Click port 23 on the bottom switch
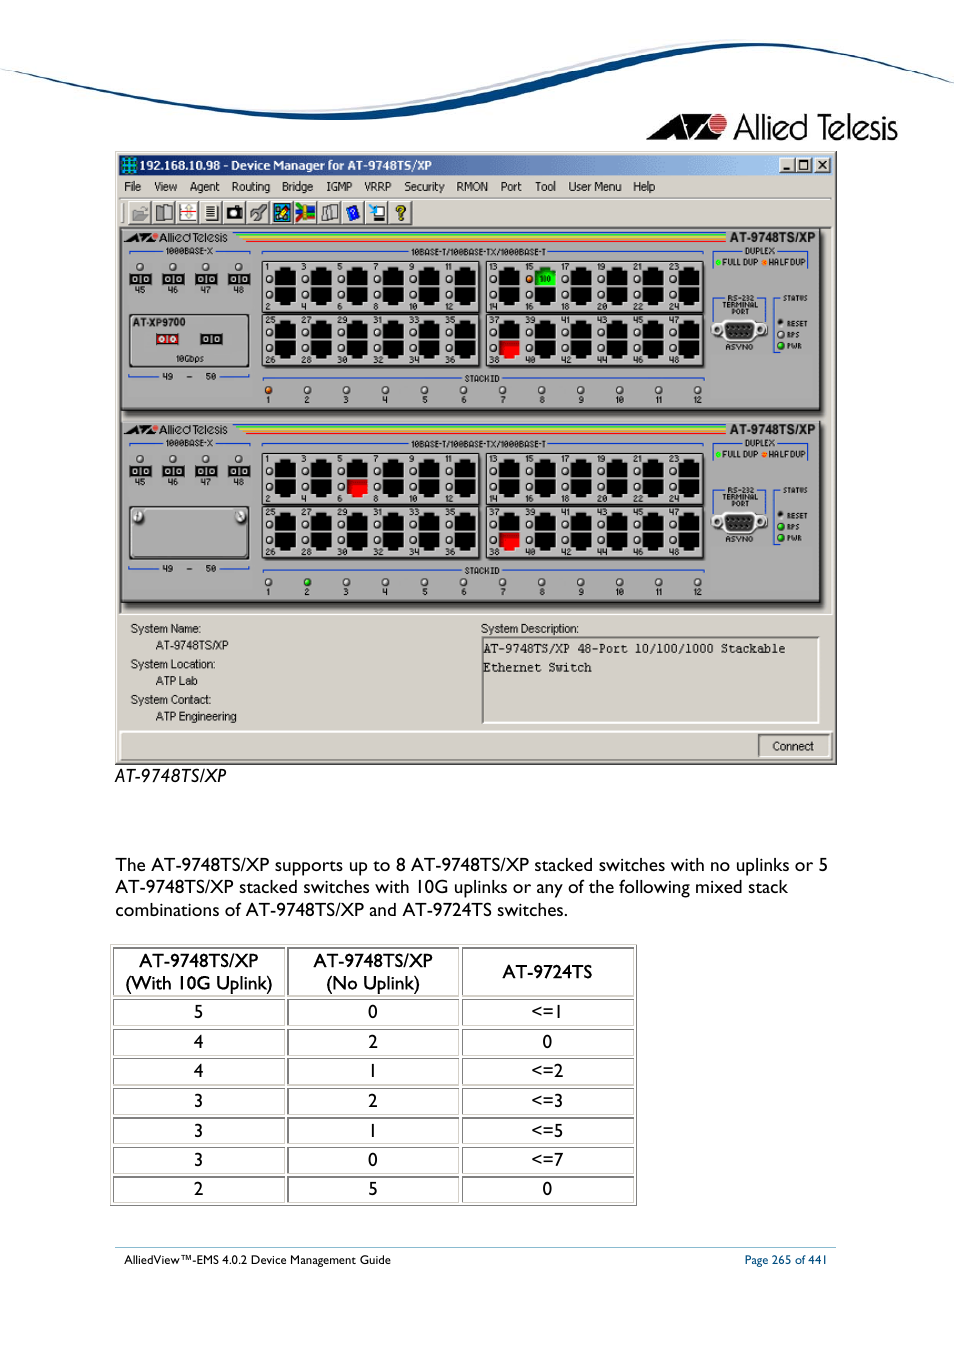The height and width of the screenshot is (1351, 954). tap(689, 469)
